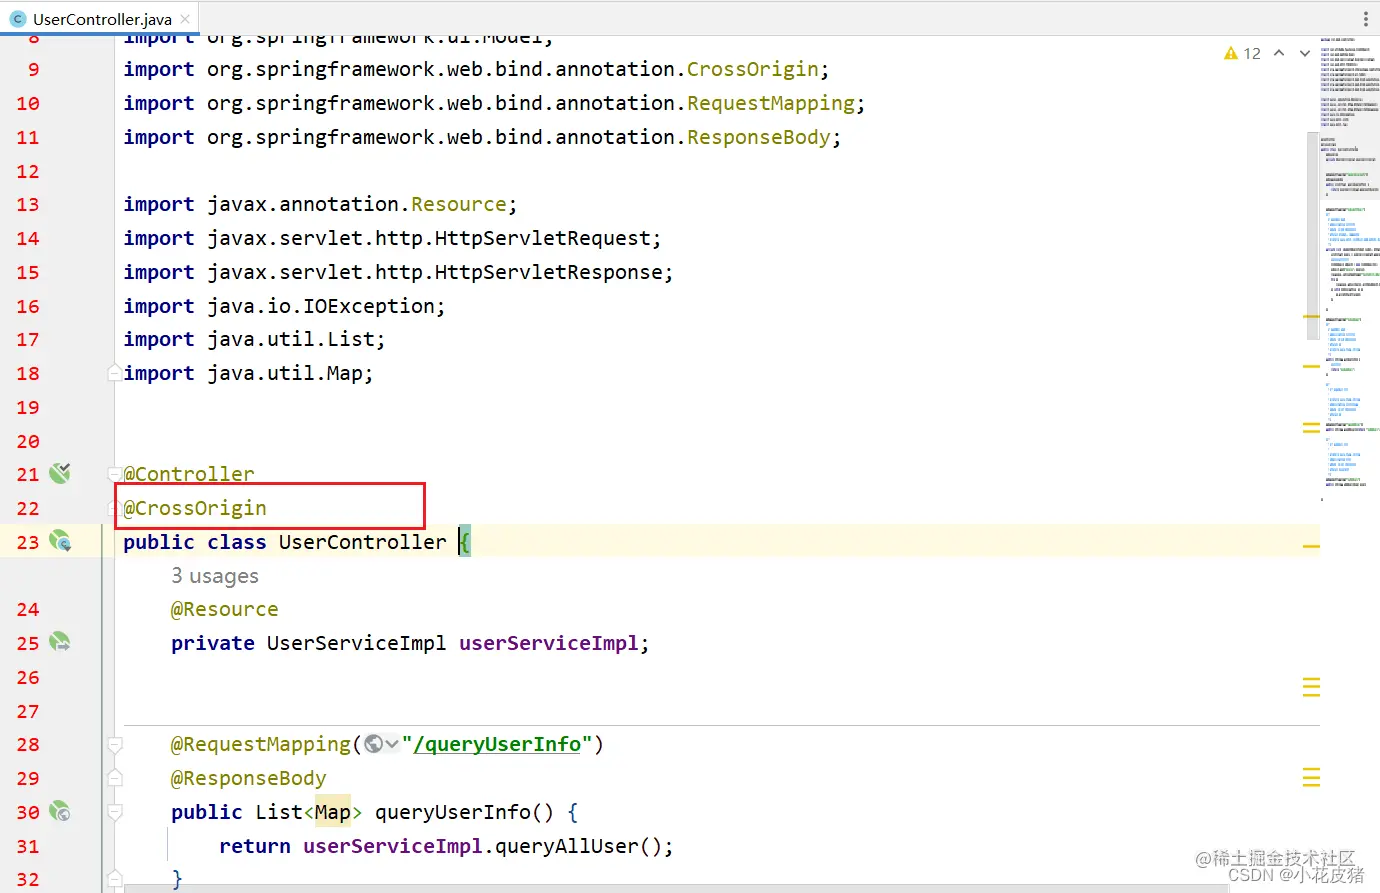The image size is (1380, 893).
Task: Toggle the fold marker on line 29 @ResponseBody
Action: (115, 778)
